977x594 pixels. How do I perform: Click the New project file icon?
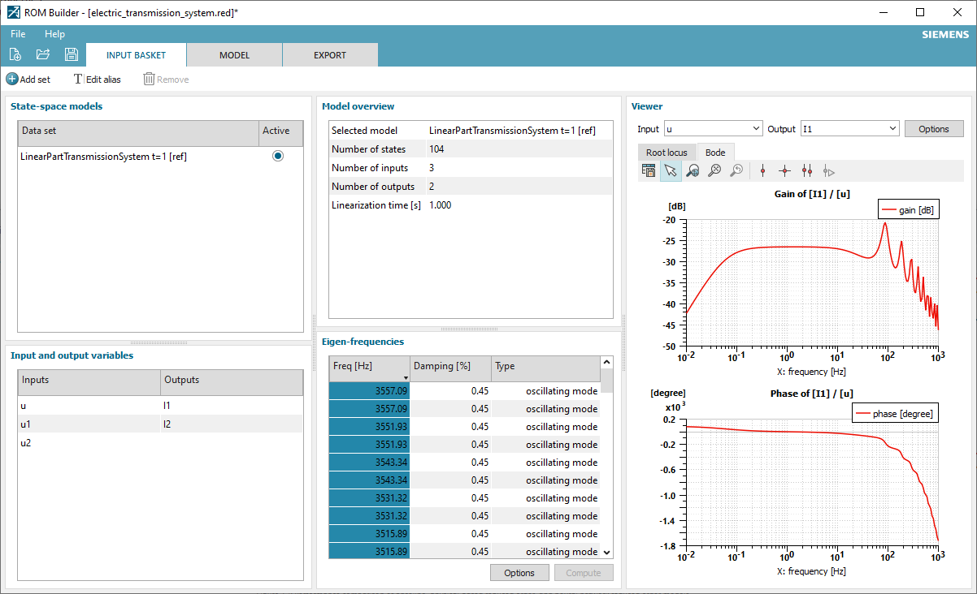click(x=15, y=54)
